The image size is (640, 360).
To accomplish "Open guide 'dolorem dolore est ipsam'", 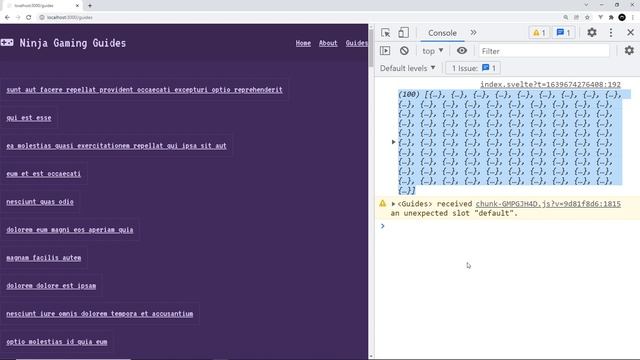I will pos(51,286).
